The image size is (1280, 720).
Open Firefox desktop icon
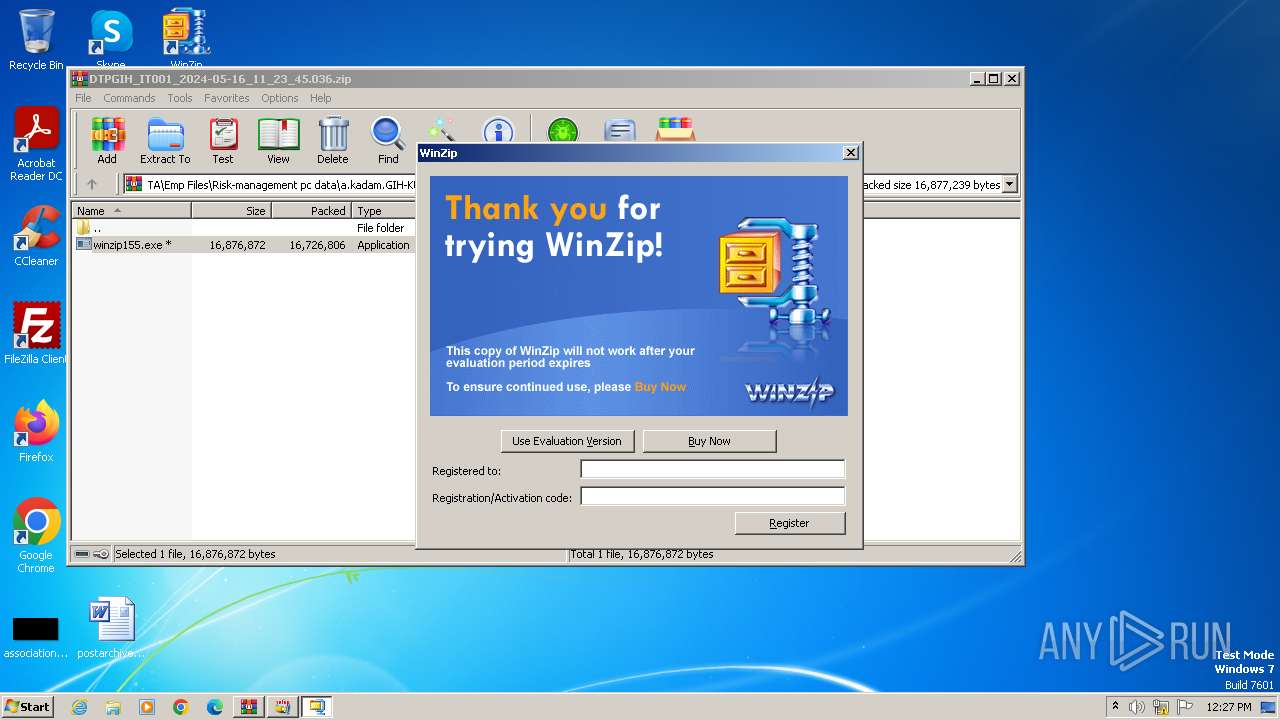pyautogui.click(x=36, y=431)
